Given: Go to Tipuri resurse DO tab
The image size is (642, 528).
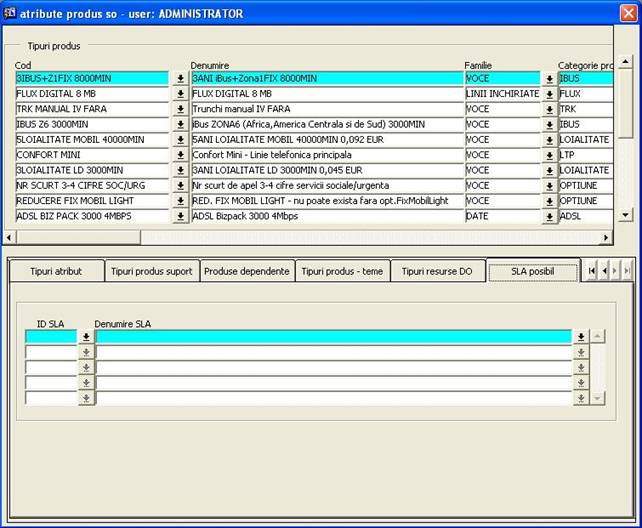Looking at the screenshot, I should point(437,271).
